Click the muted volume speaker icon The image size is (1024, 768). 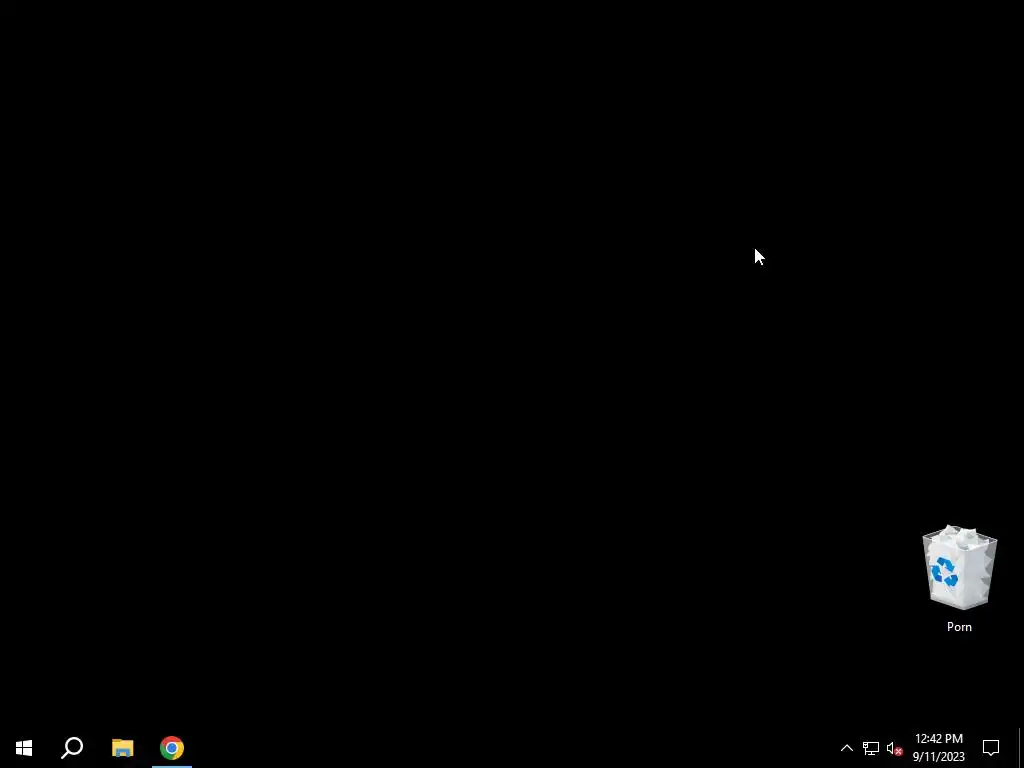(x=894, y=748)
